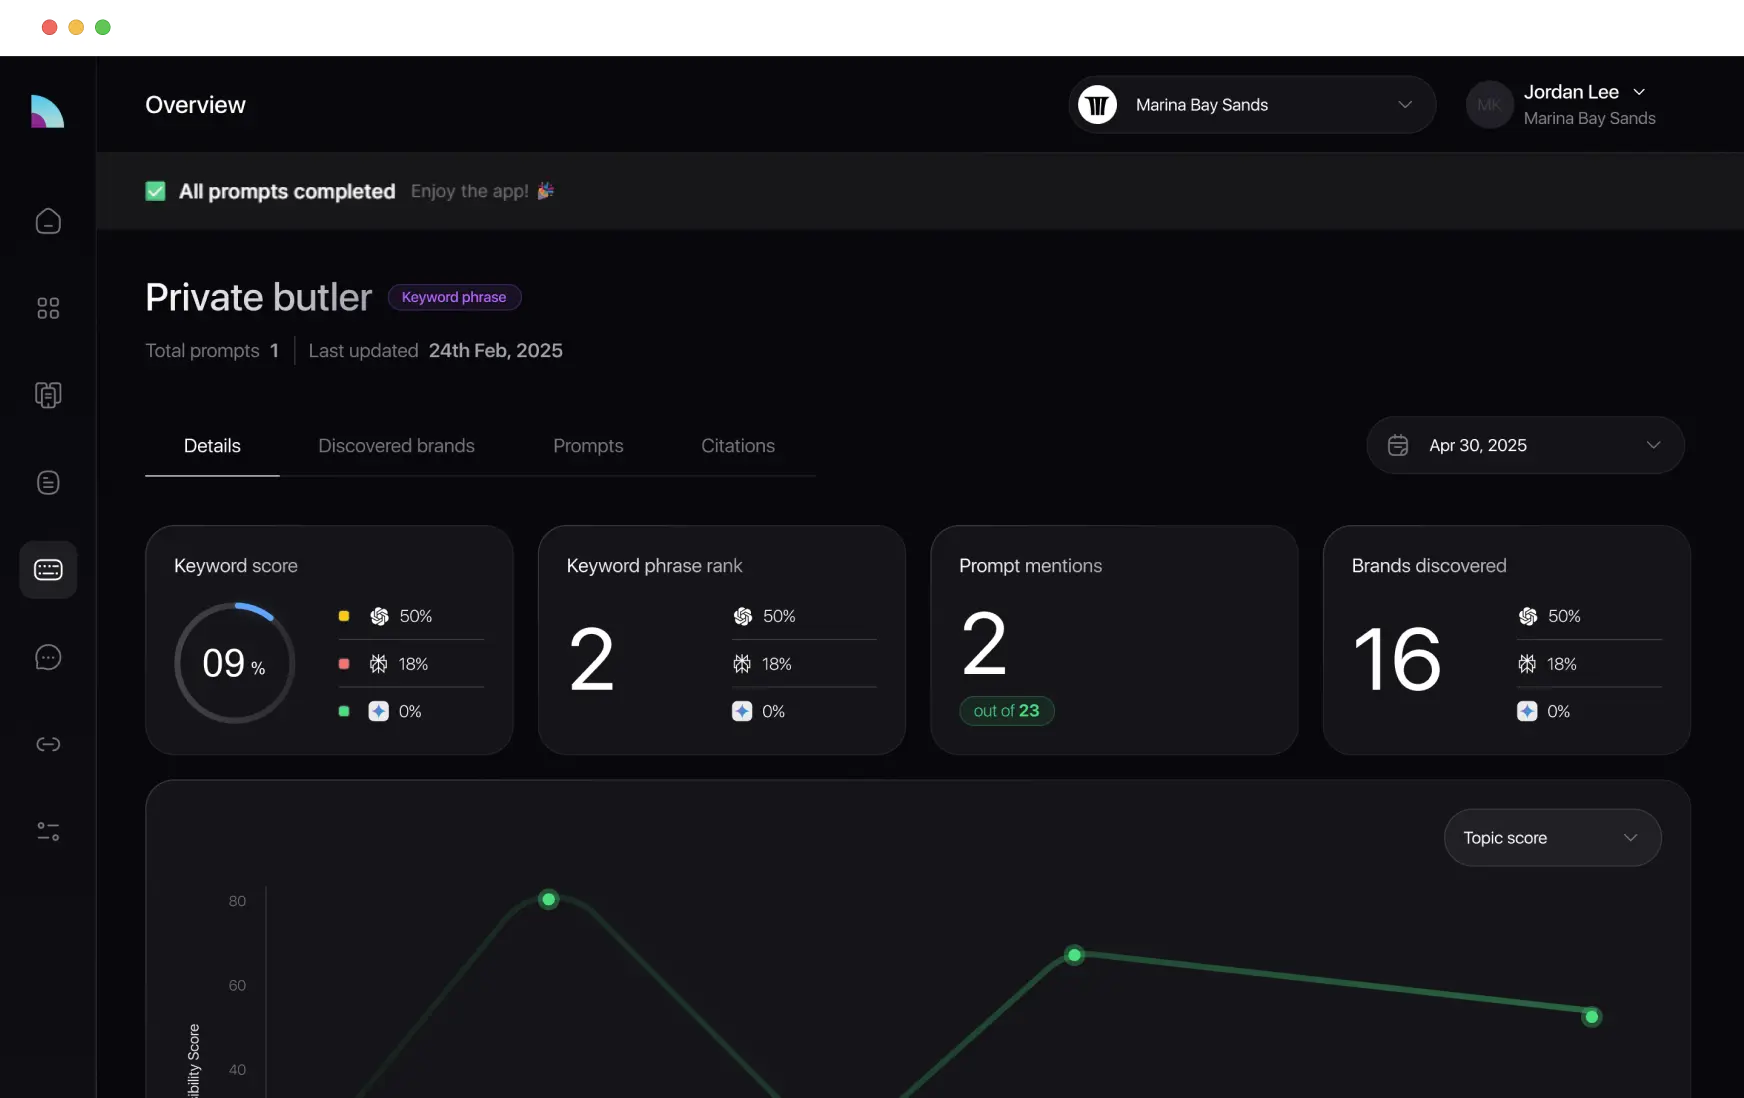Click Perplexity icon in Brands discovered card
This screenshot has width=1744, height=1098.
tap(1527, 664)
